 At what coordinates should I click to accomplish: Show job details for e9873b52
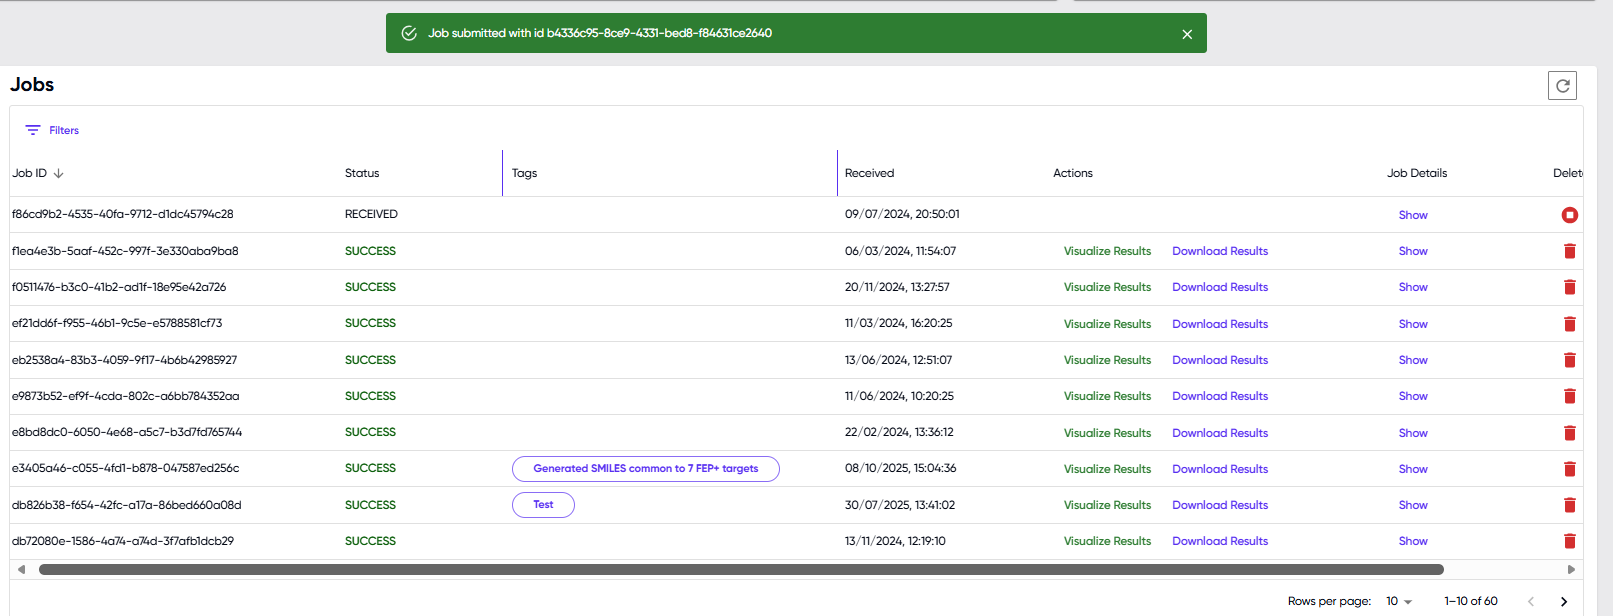(x=1412, y=396)
